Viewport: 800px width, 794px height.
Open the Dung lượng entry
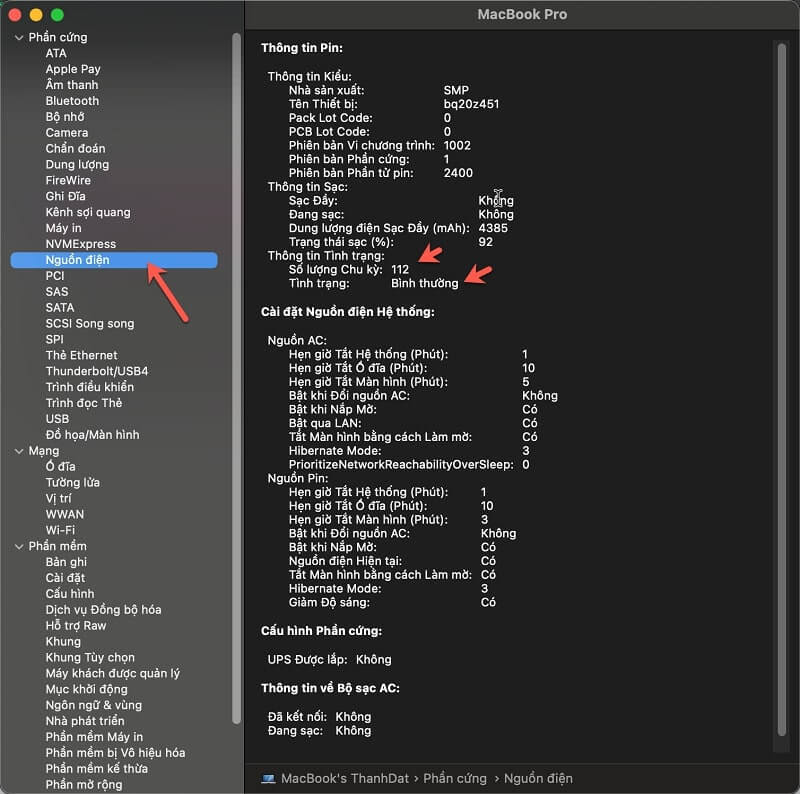click(77, 164)
